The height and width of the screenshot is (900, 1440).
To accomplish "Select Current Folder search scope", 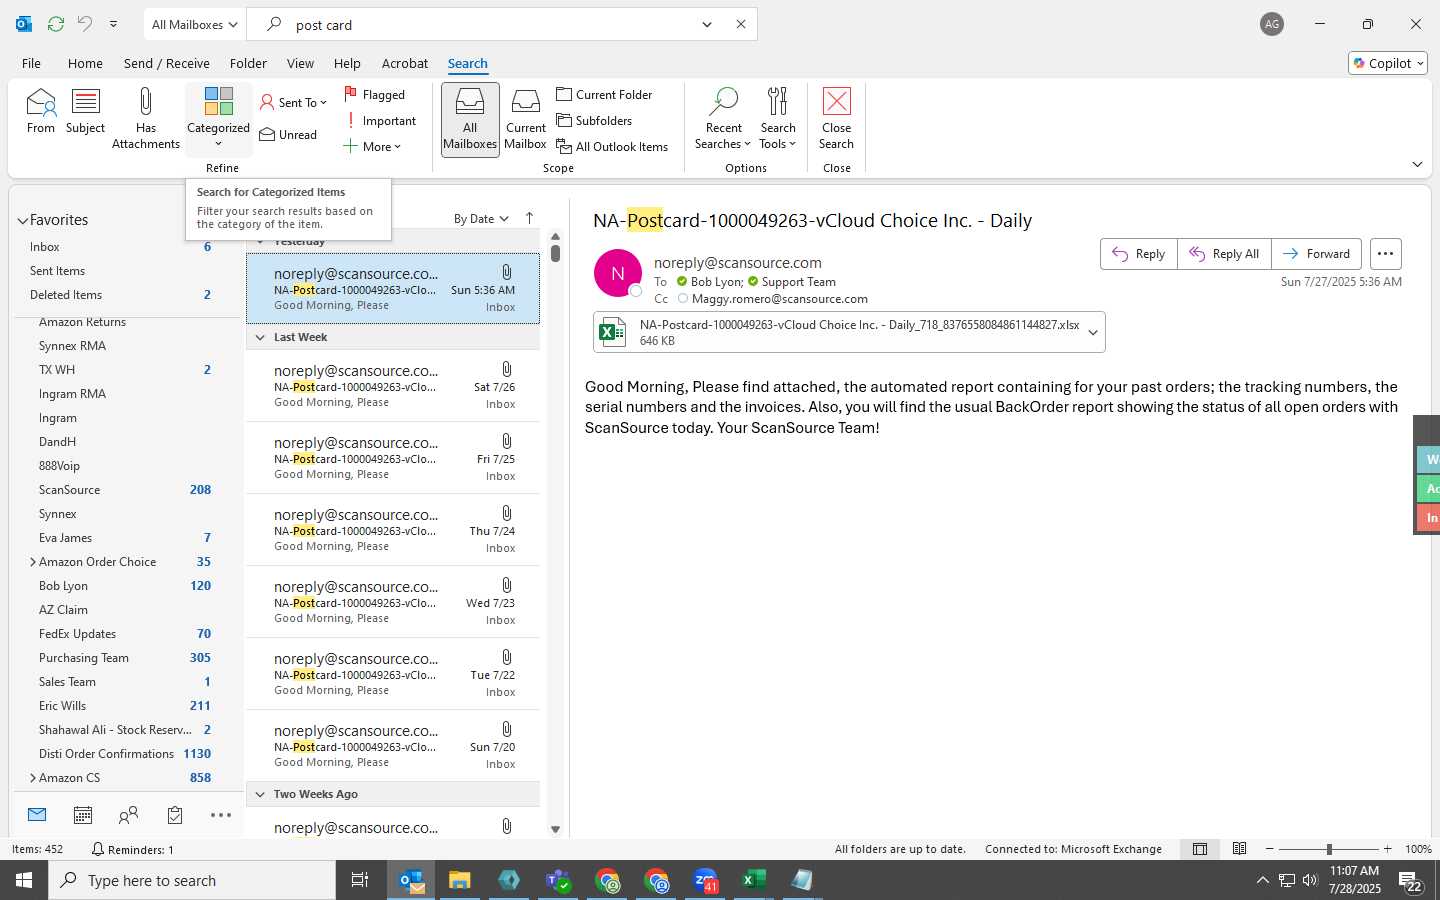I will click(x=604, y=94).
